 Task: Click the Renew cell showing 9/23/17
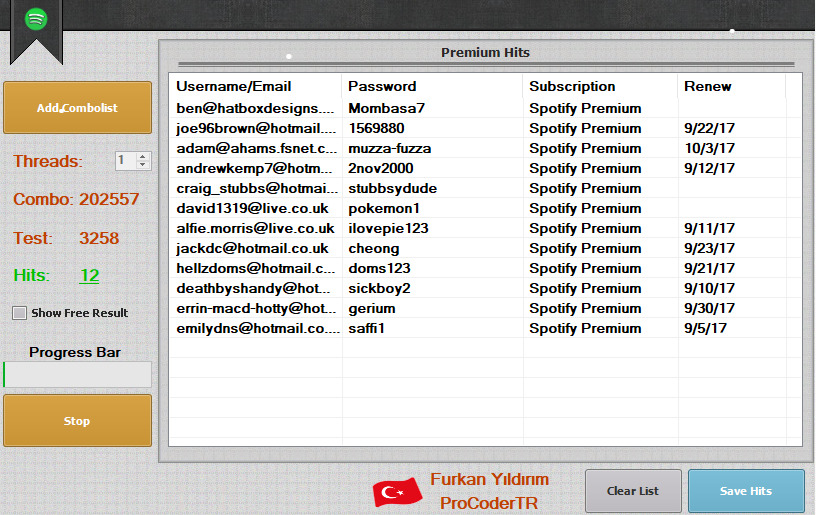(x=709, y=248)
